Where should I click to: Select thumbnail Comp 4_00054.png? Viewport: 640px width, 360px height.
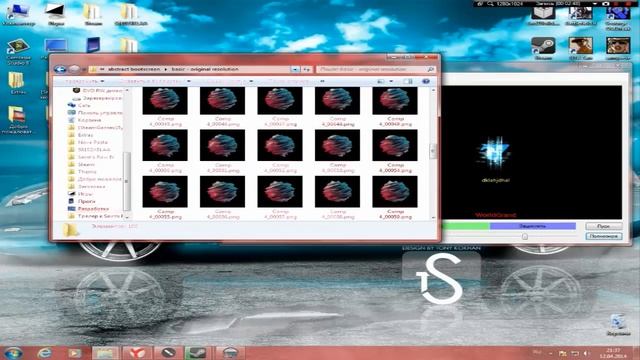[395, 151]
